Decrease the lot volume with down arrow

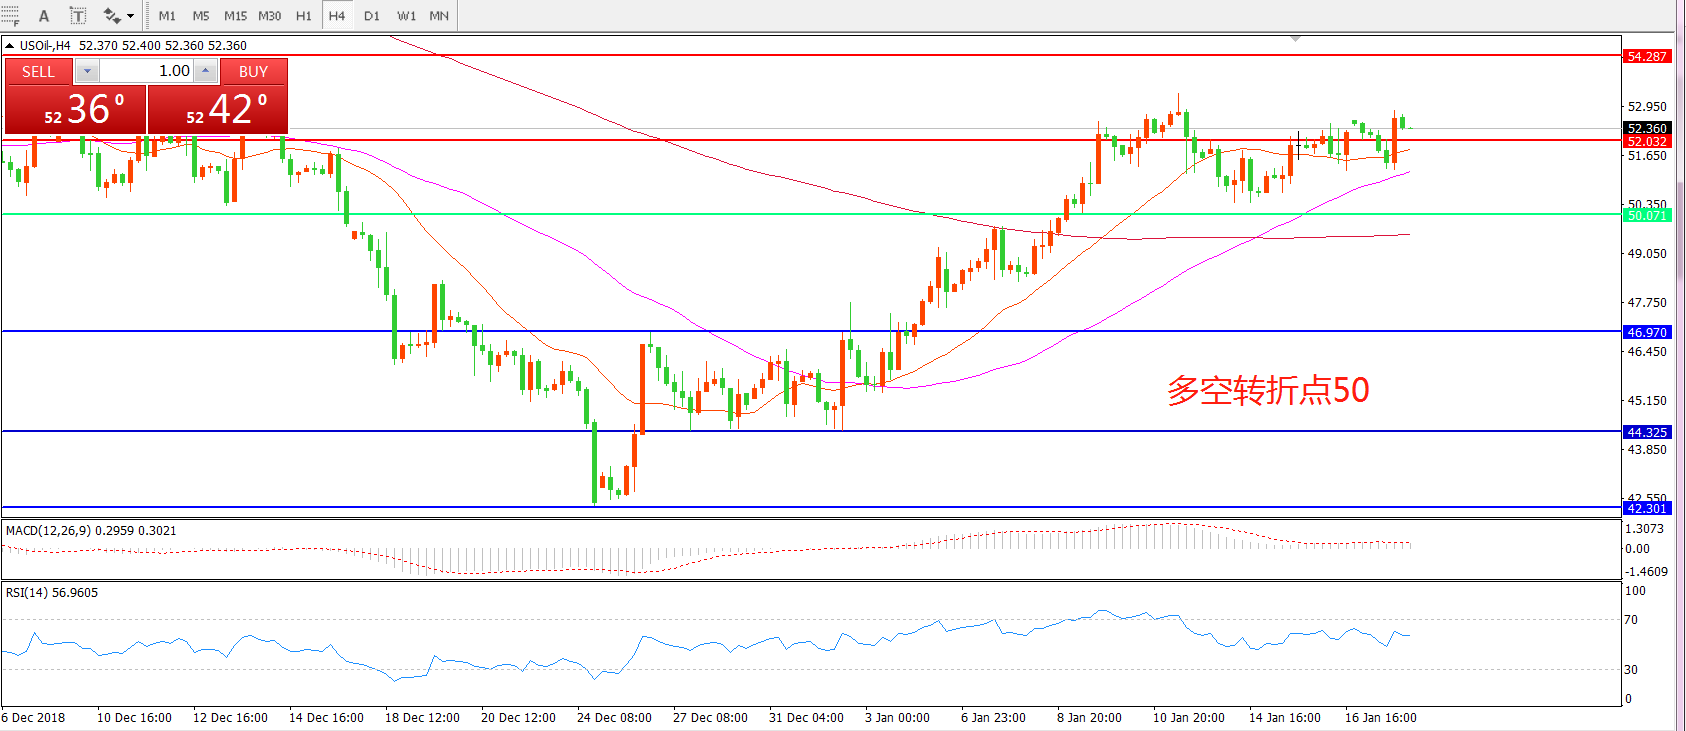[87, 71]
